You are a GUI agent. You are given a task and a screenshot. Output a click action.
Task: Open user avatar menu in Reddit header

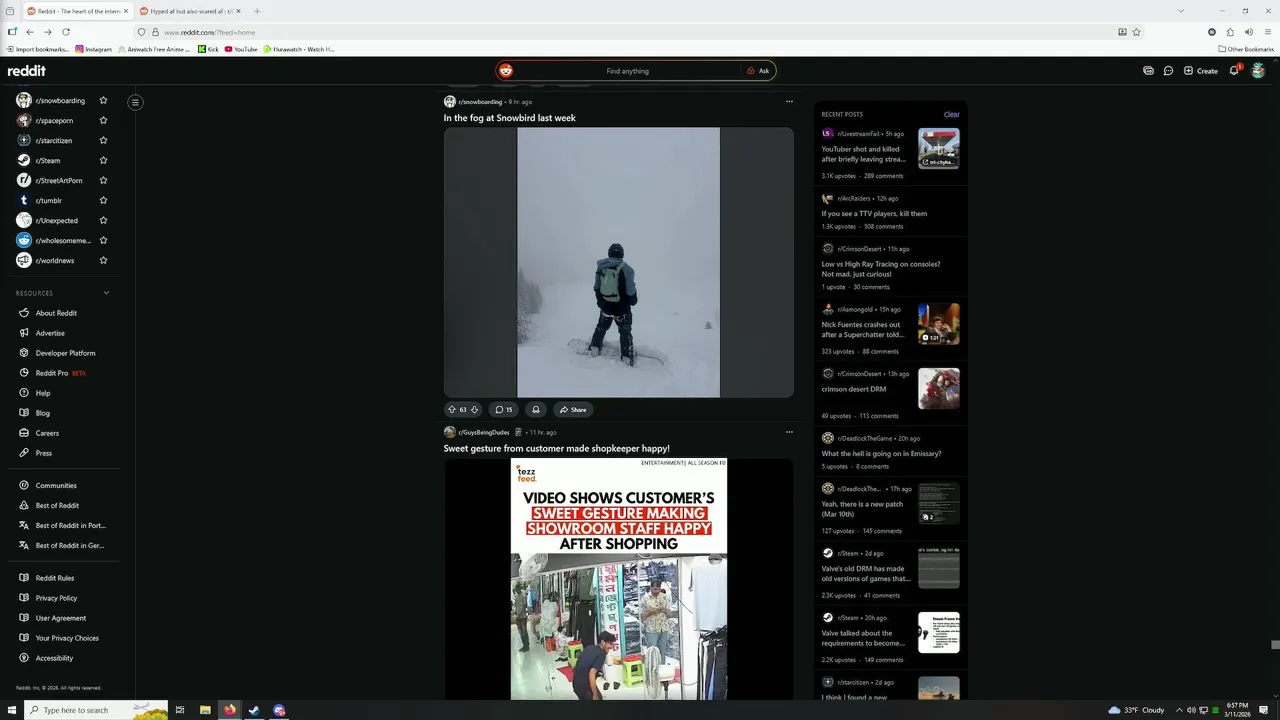coord(1258,71)
